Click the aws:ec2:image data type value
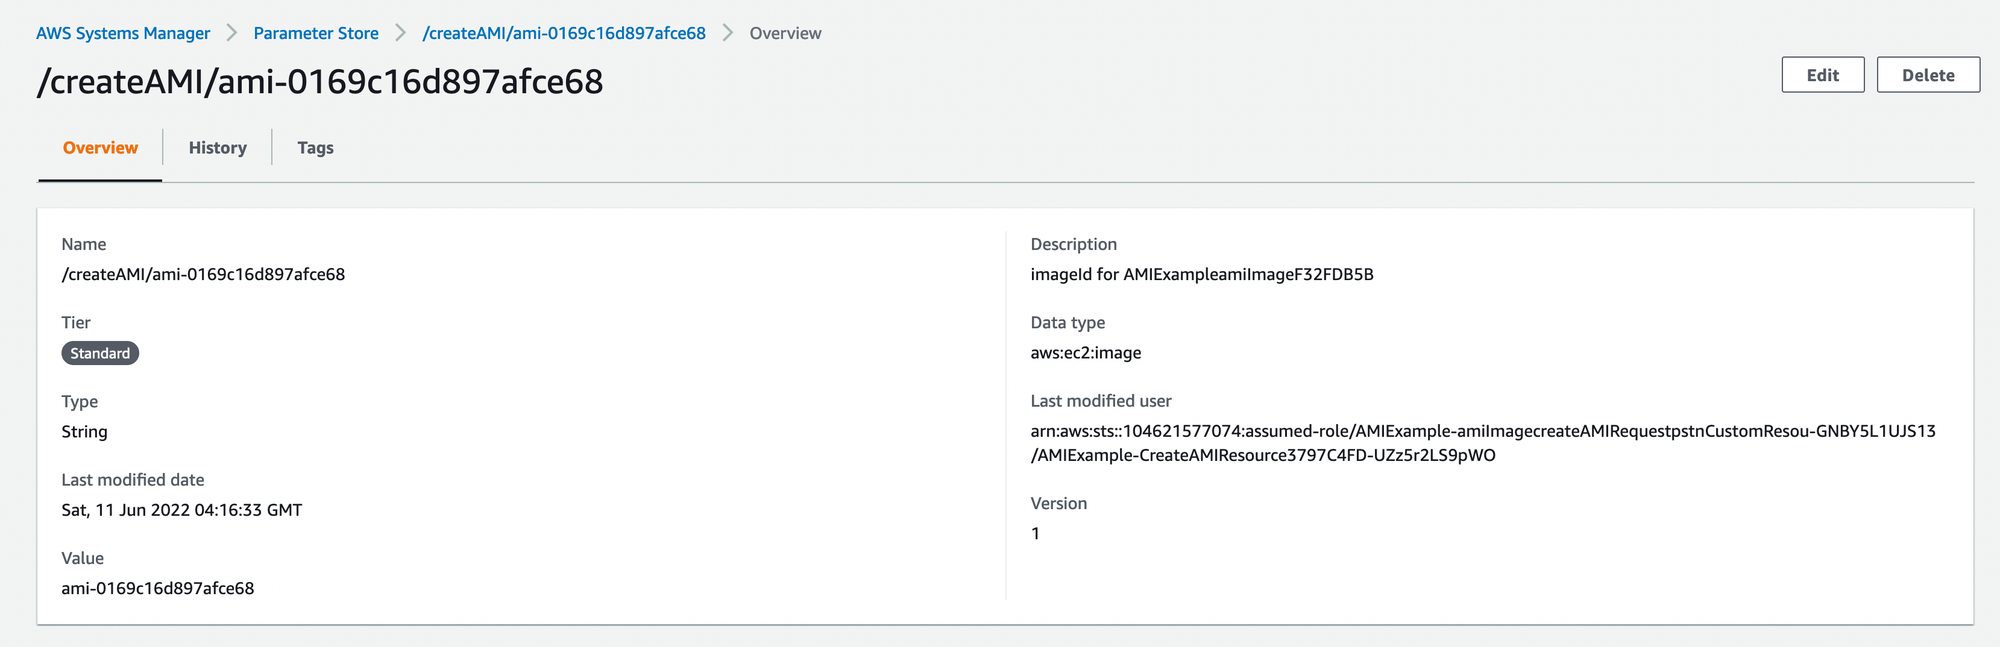 pos(1085,353)
